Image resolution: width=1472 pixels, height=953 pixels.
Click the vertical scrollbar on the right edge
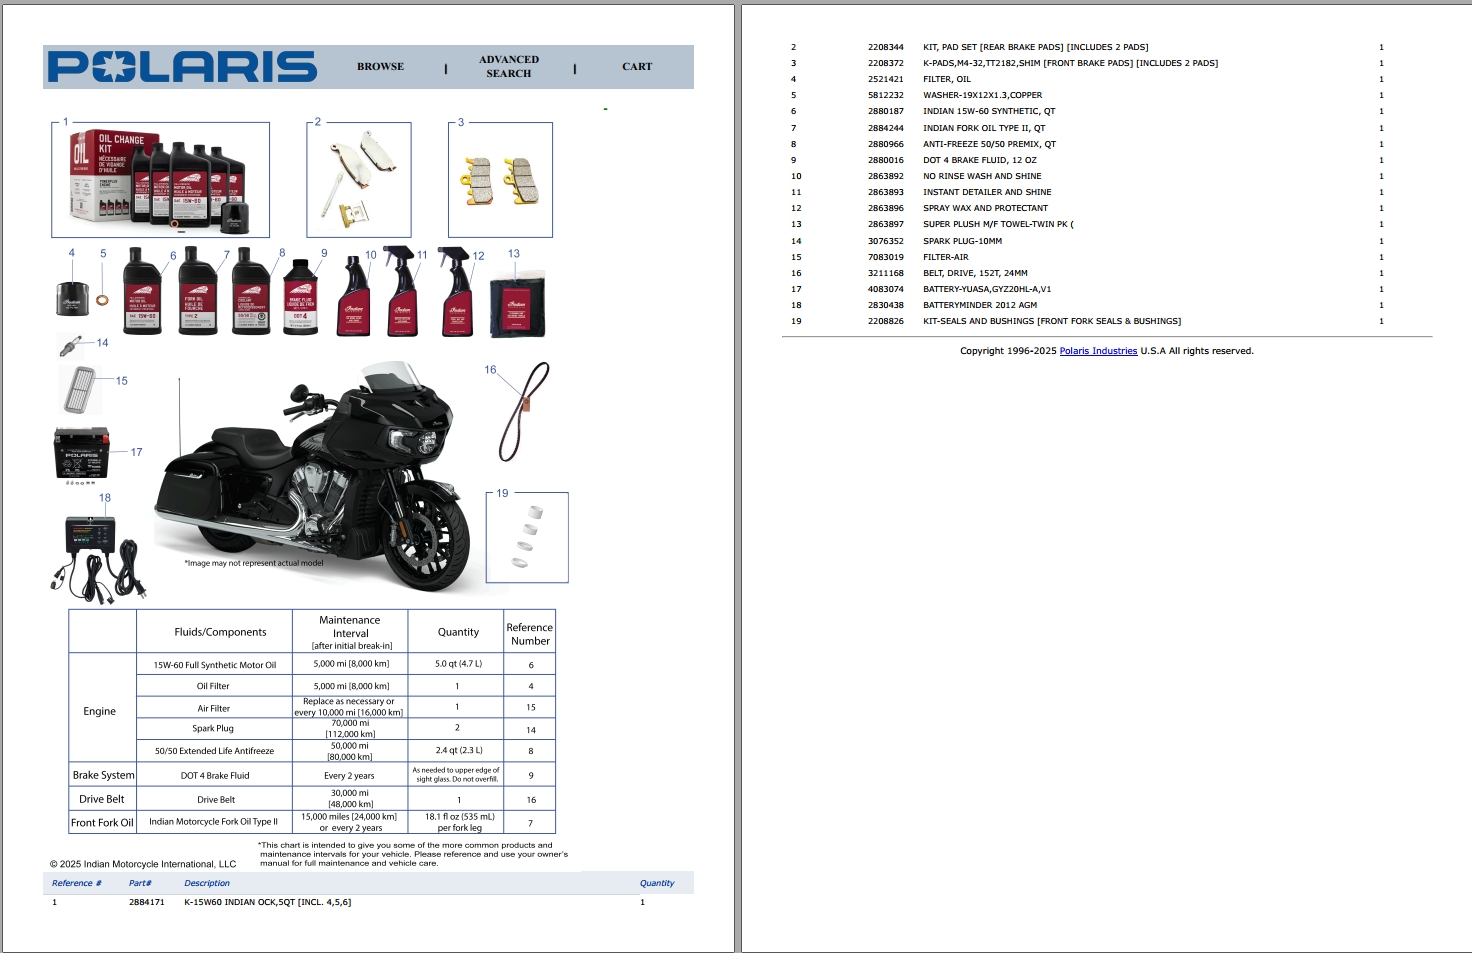pyautogui.click(x=1464, y=476)
